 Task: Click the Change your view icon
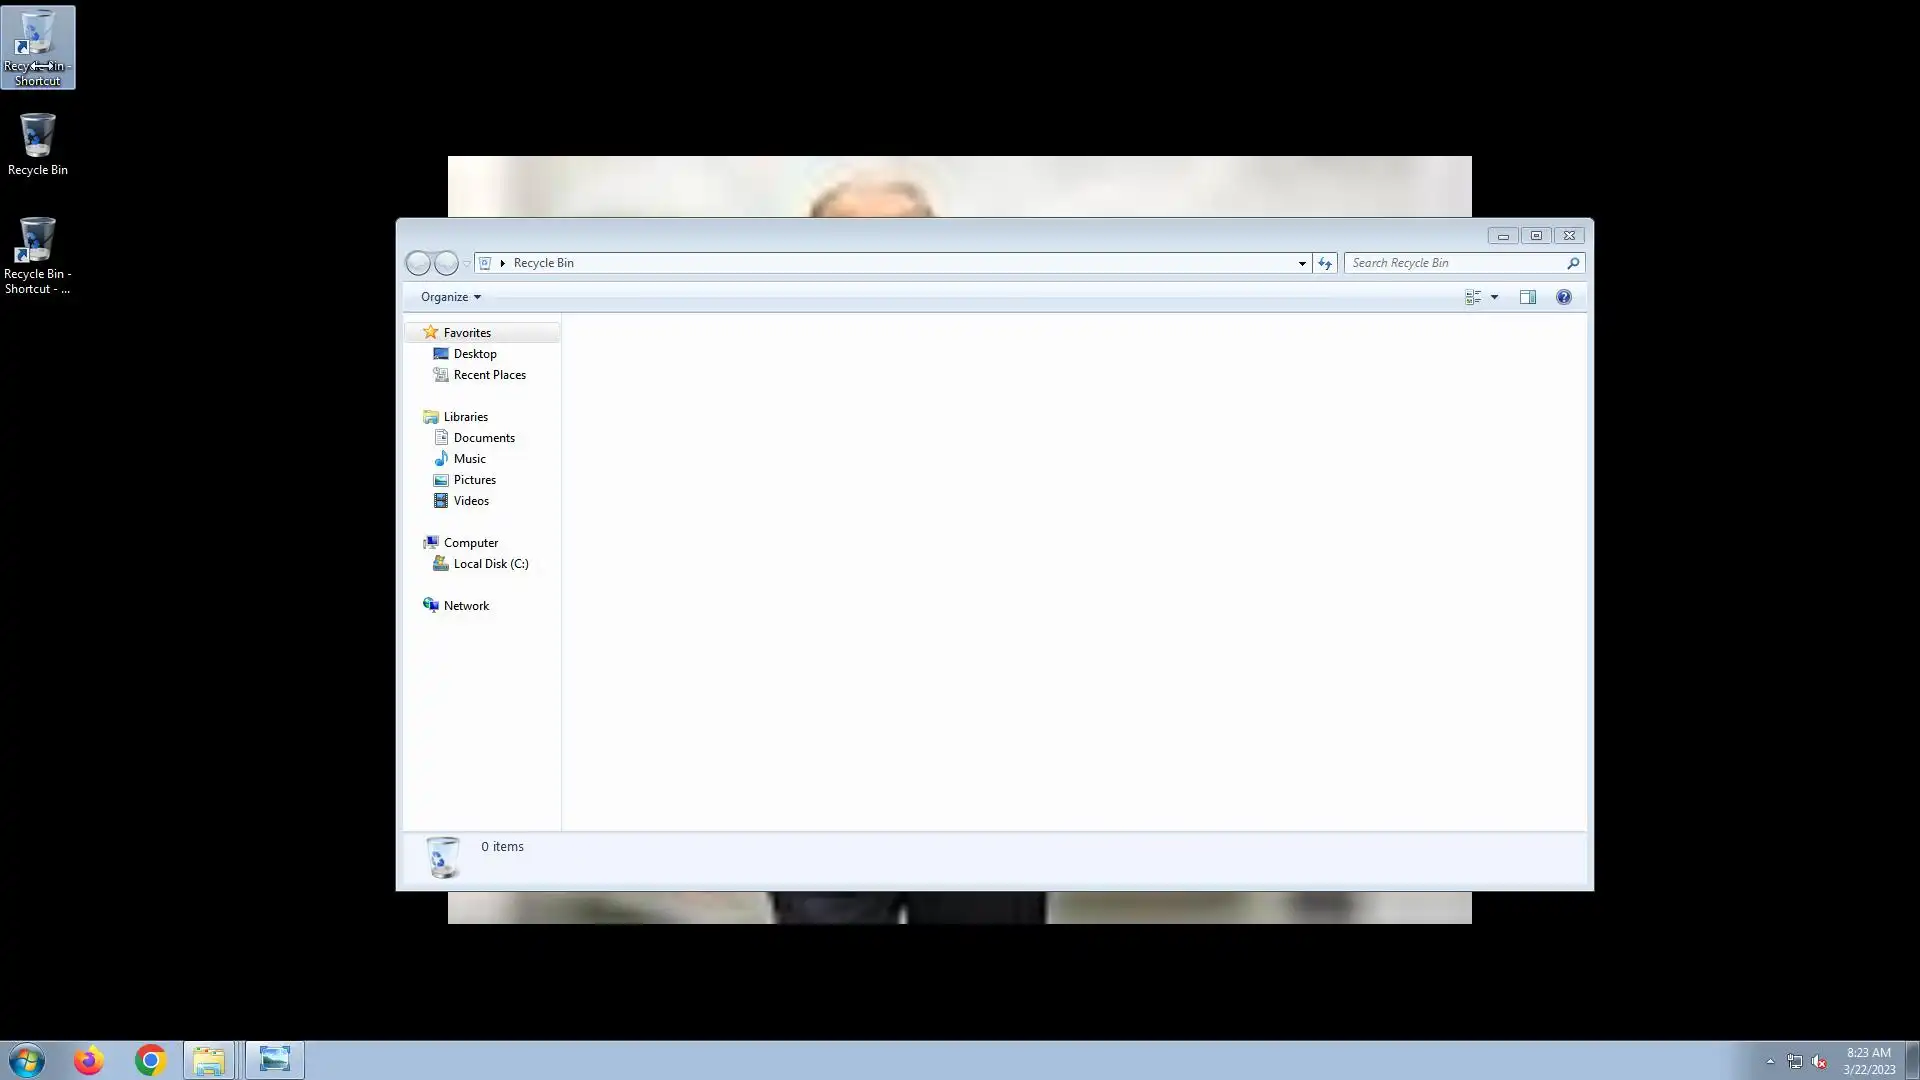pos(1473,297)
